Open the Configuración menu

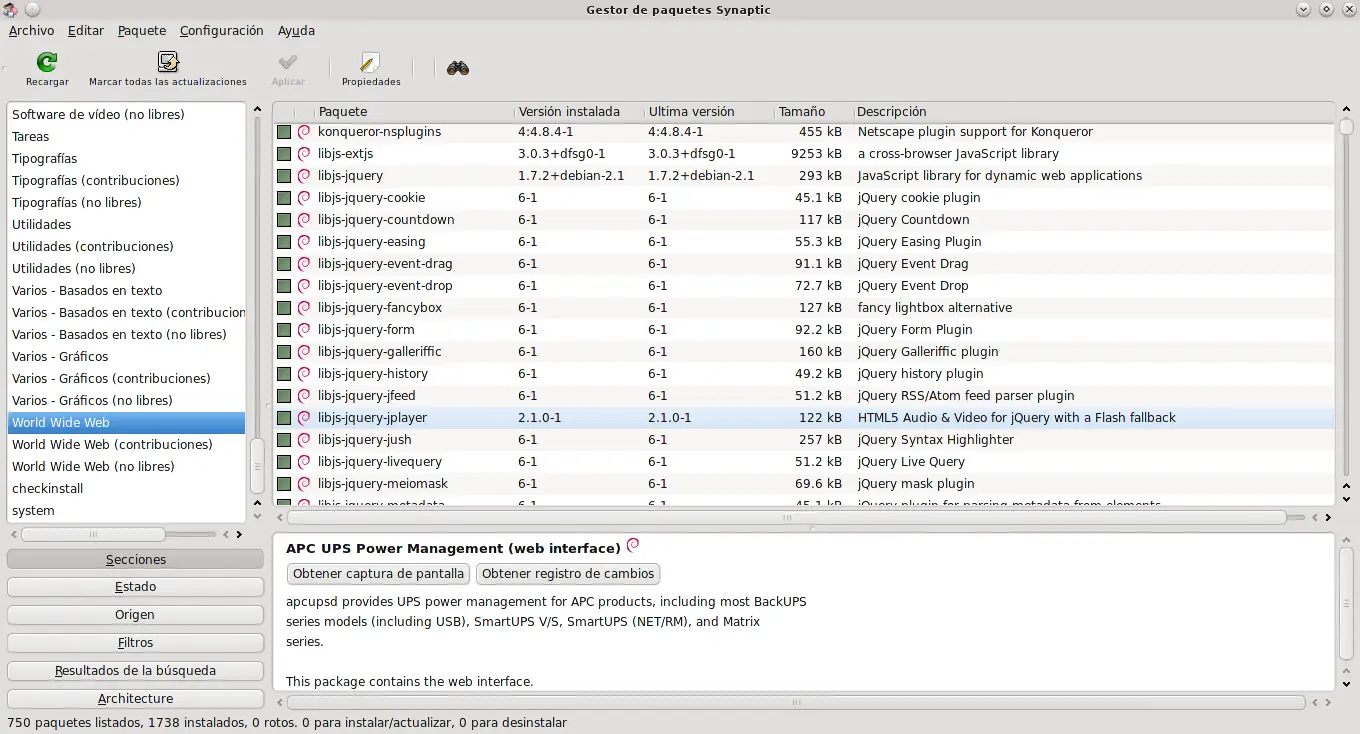(222, 30)
